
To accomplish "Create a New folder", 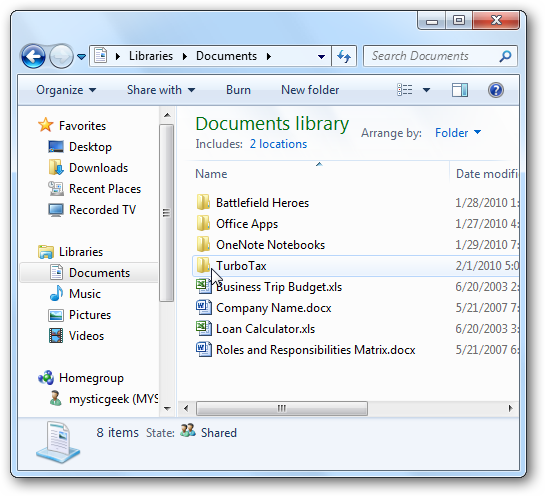I will [310, 90].
